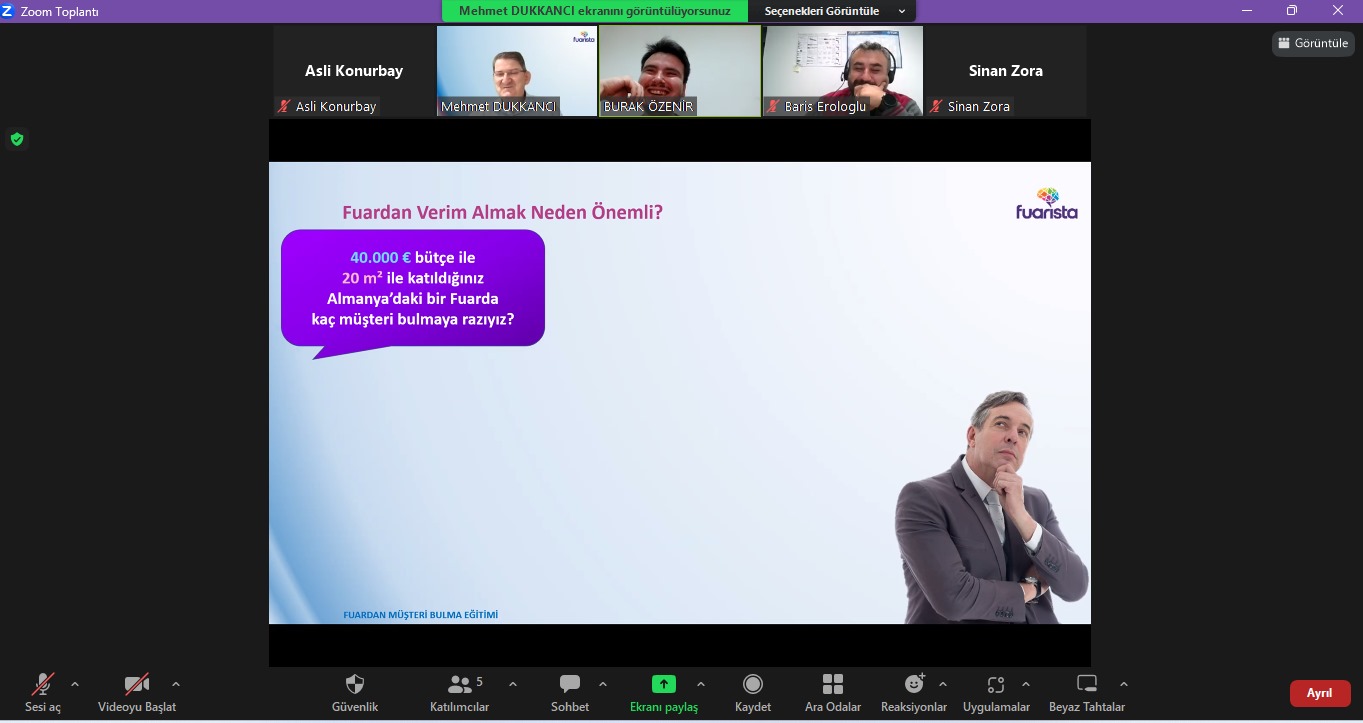Viewport: 1363px width, 723px height.
Task: Leave meeting with the red Ayrıl button
Action: [x=1320, y=693]
